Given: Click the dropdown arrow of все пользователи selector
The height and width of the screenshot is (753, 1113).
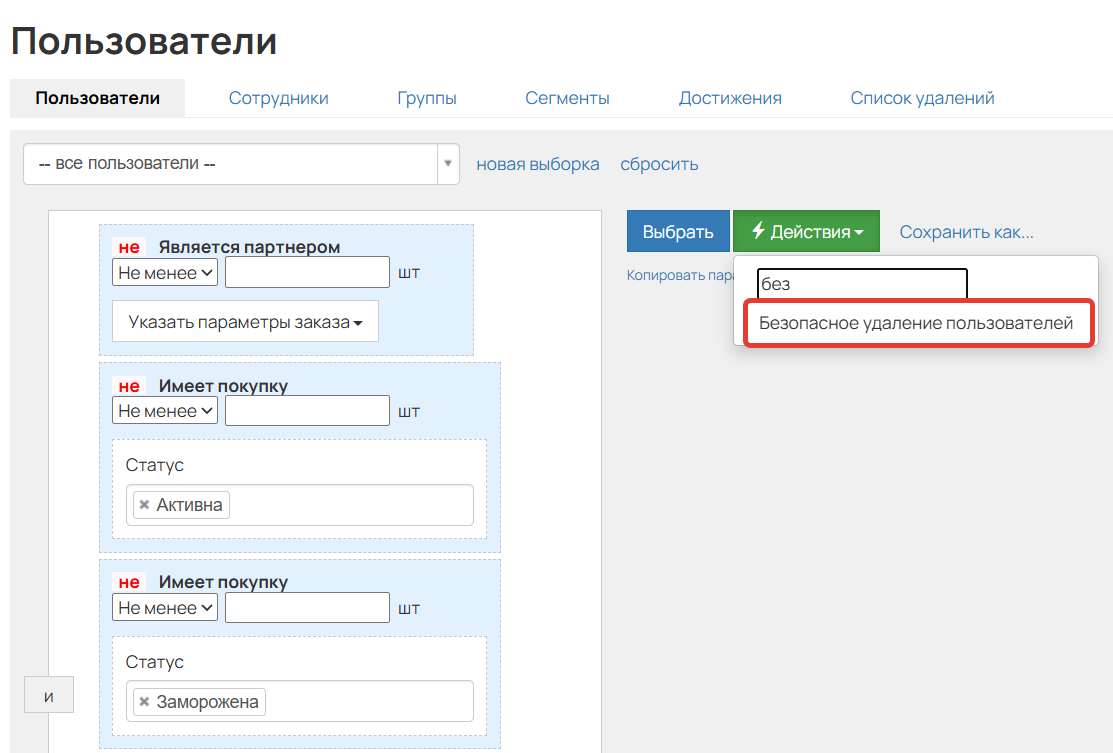Looking at the screenshot, I should 447,163.
